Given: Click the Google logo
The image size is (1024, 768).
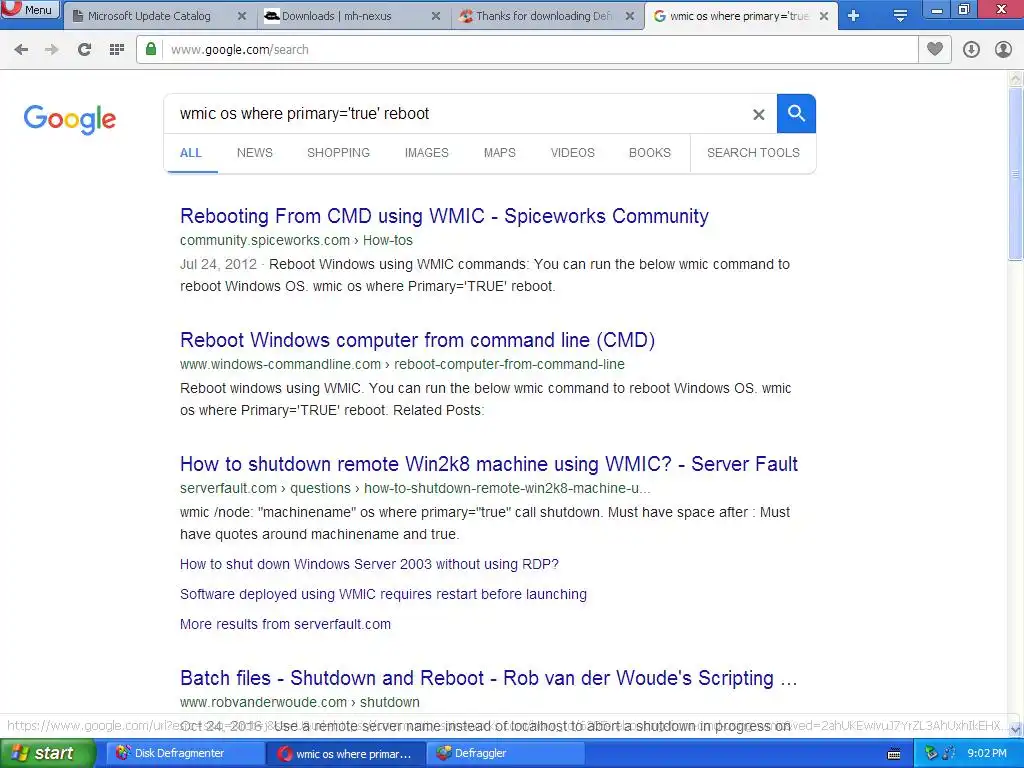Looking at the screenshot, I should pos(70,120).
